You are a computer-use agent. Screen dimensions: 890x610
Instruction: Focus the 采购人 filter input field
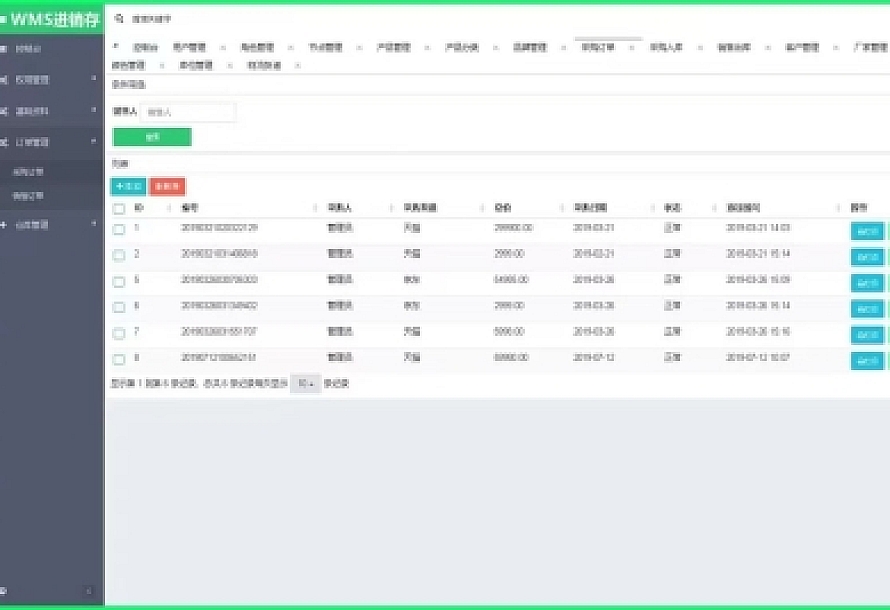(189, 112)
